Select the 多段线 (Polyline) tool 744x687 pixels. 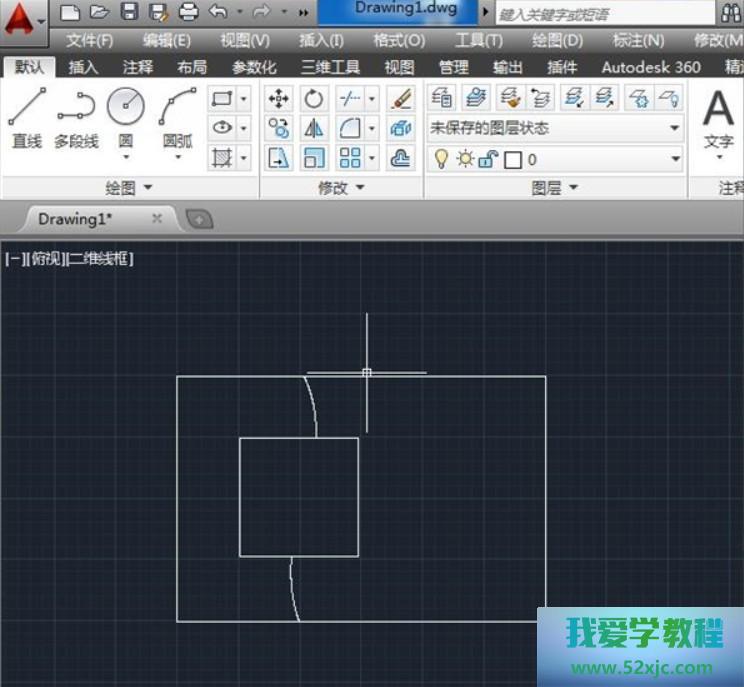point(76,118)
